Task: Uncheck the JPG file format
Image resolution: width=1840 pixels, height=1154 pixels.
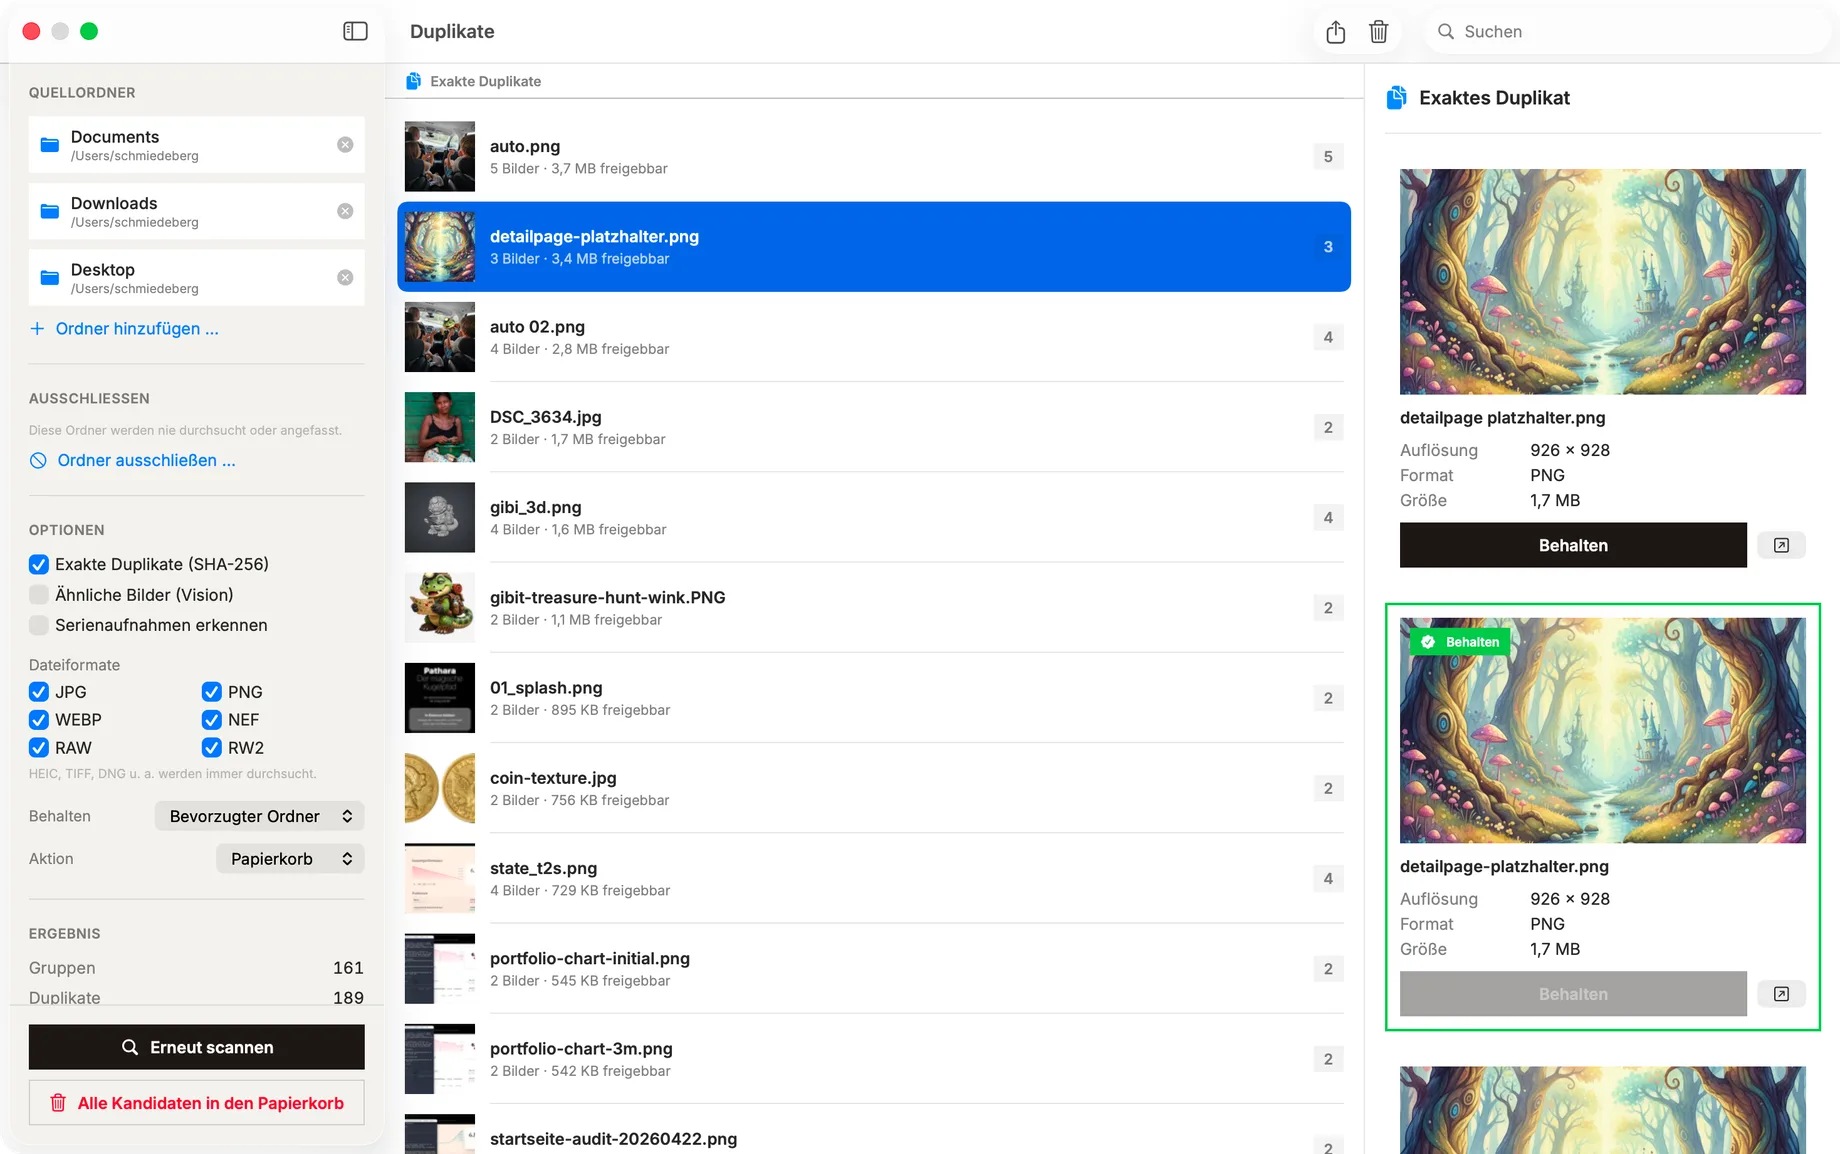Action: click(39, 692)
